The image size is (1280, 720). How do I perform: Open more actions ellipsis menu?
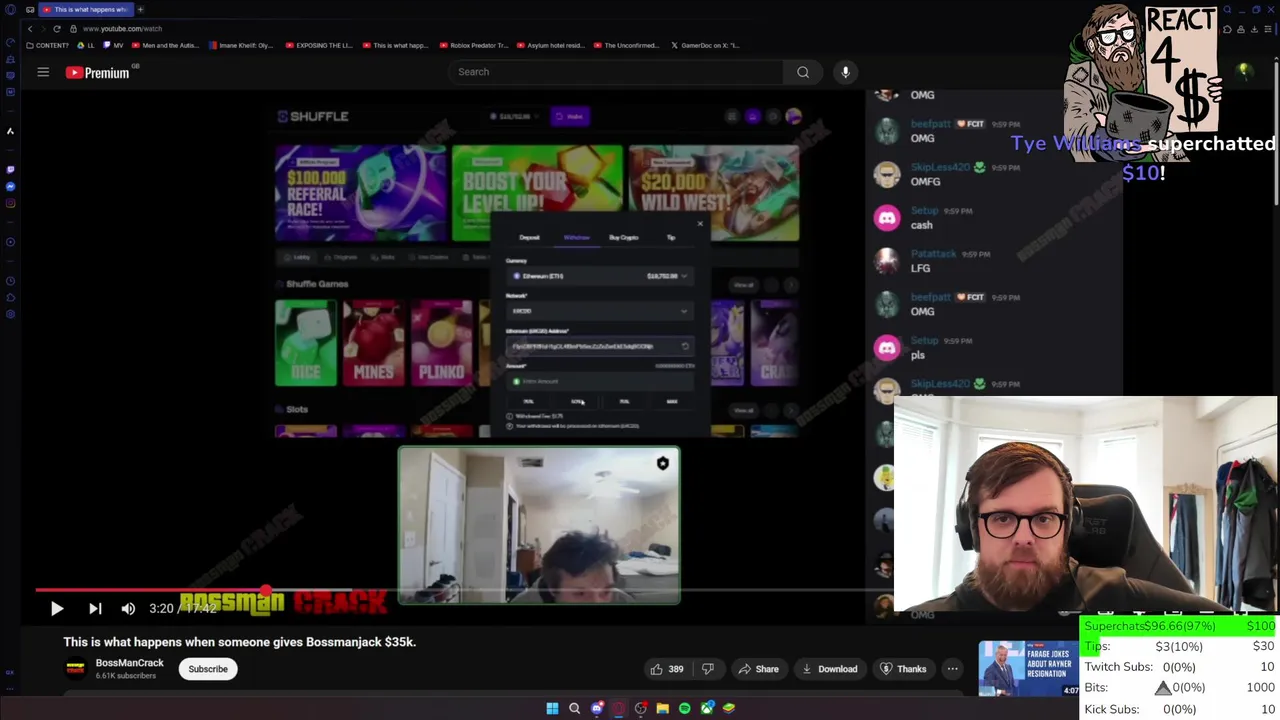[952, 669]
